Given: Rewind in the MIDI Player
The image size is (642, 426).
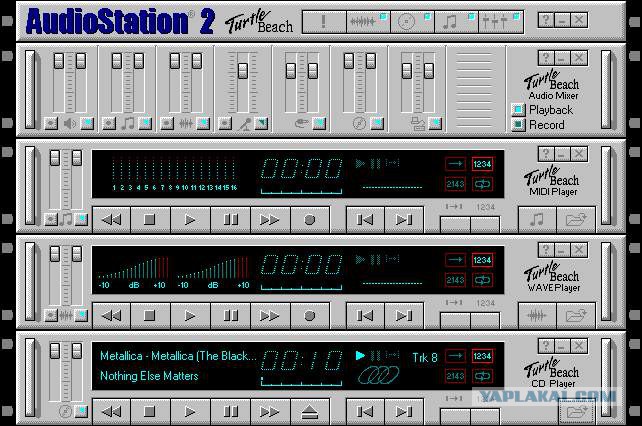Looking at the screenshot, I should coord(111,220).
